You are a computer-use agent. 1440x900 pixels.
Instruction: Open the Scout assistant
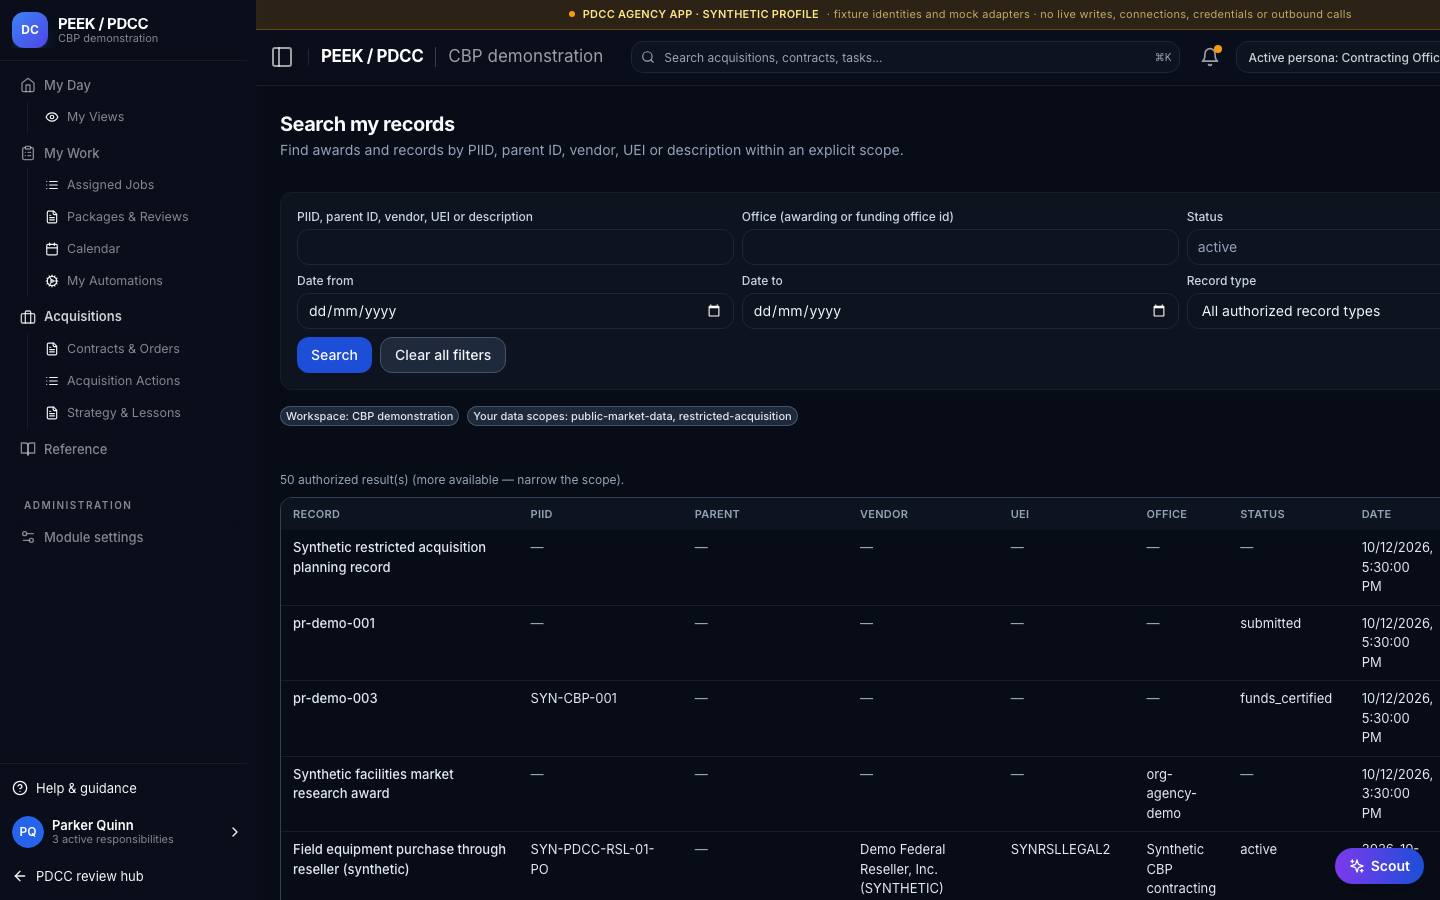pos(1379,866)
